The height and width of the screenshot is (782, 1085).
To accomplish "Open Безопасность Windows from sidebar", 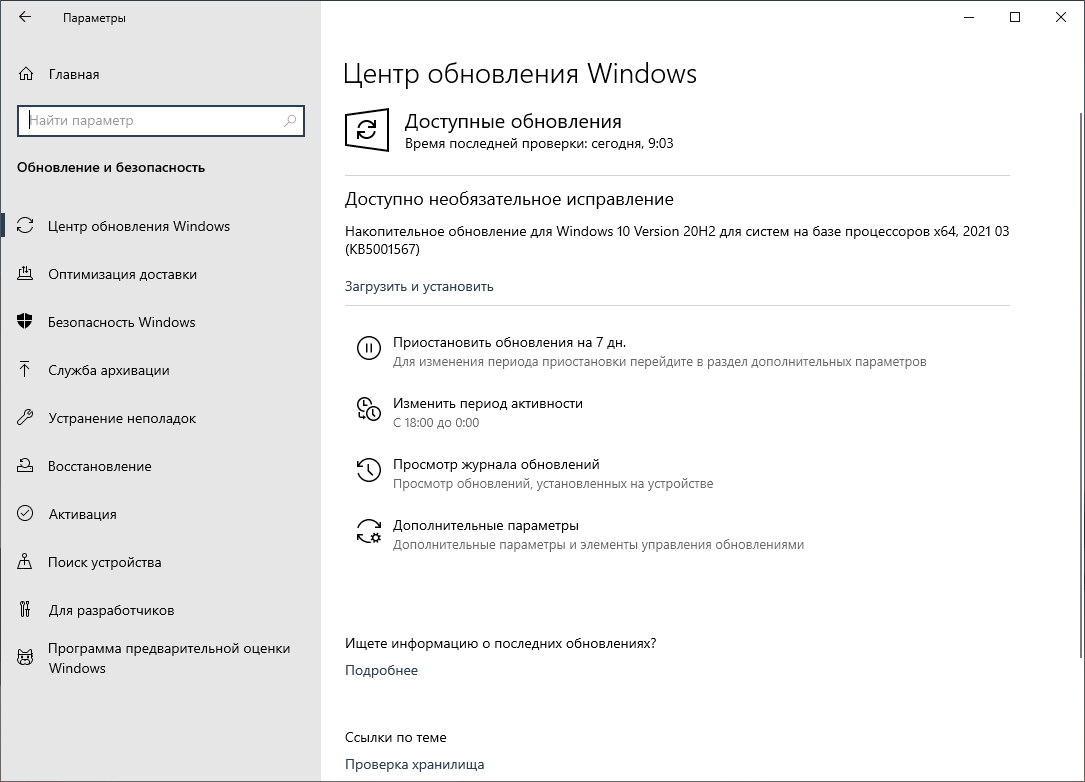I will coord(120,322).
